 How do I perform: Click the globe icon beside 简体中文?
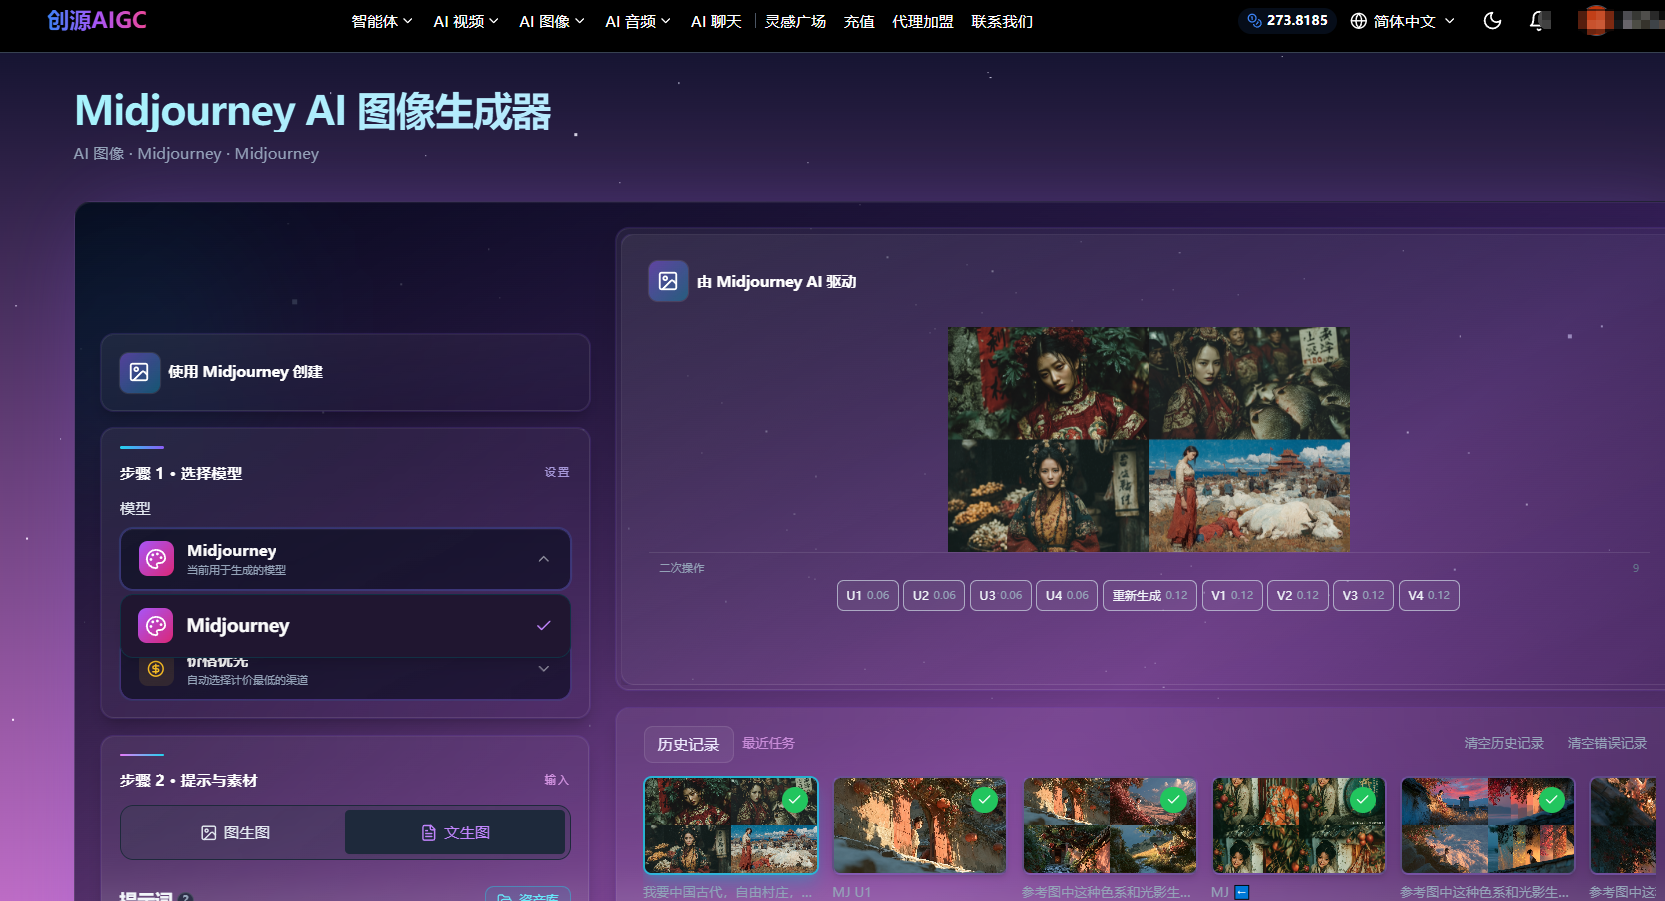pos(1358,21)
